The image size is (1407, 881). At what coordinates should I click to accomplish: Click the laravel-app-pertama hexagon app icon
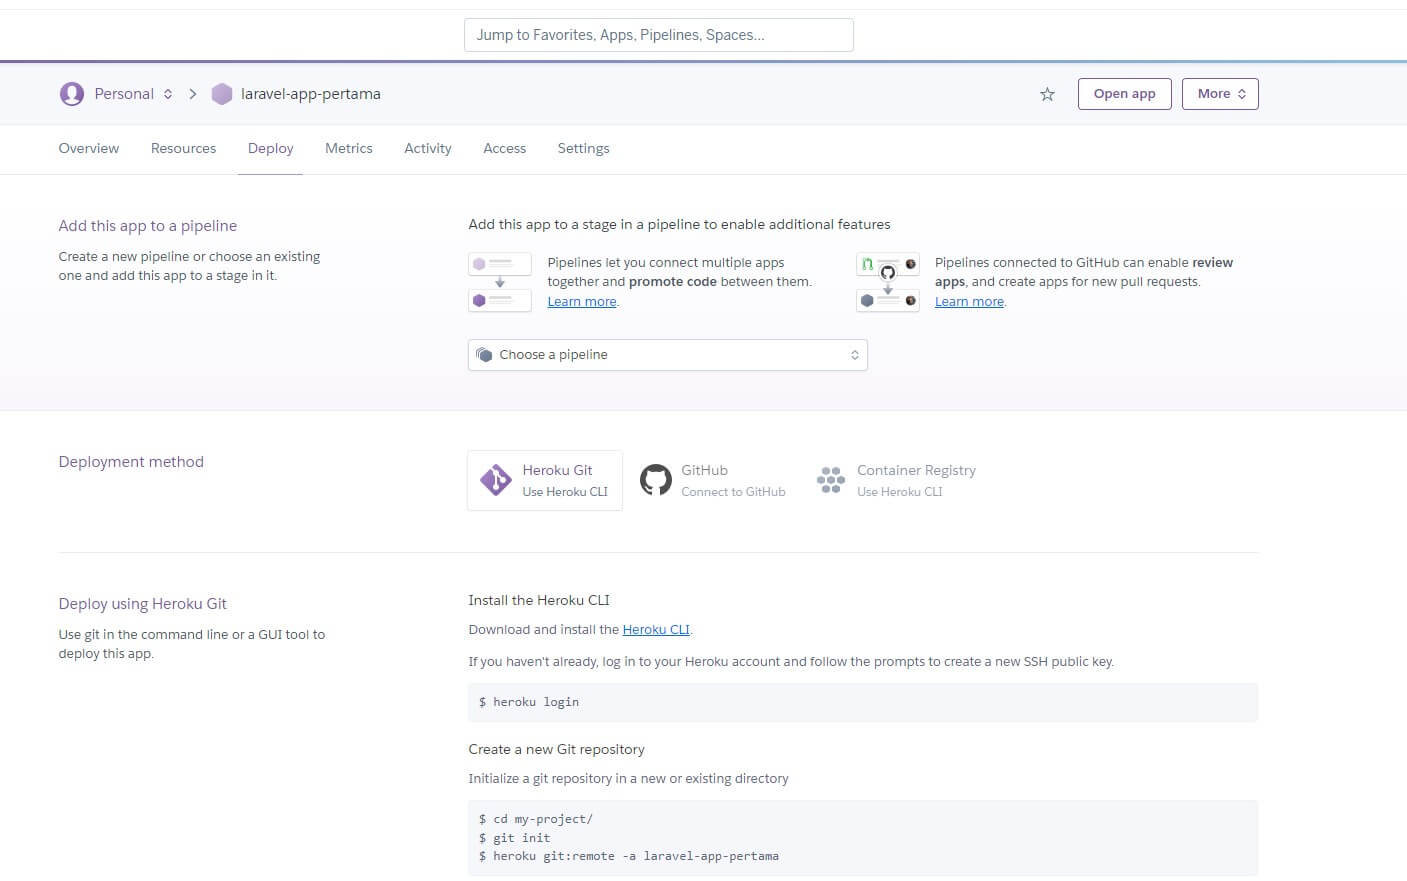pos(222,94)
